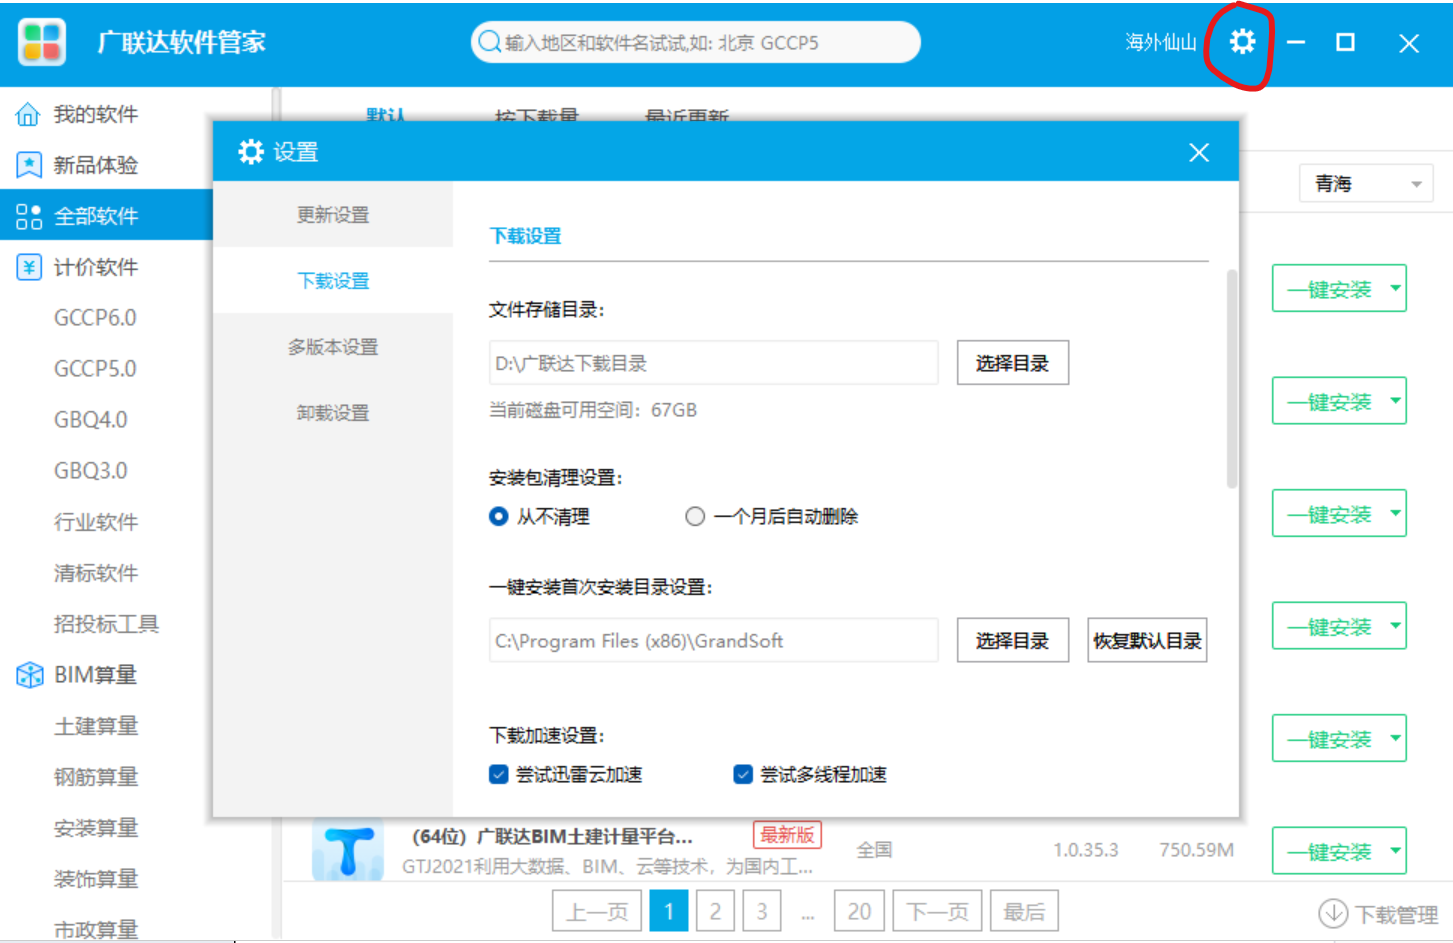This screenshot has width=1453, height=943.
Task: Click the blue T app icon of BIM土建计量平台
Action: point(347,850)
